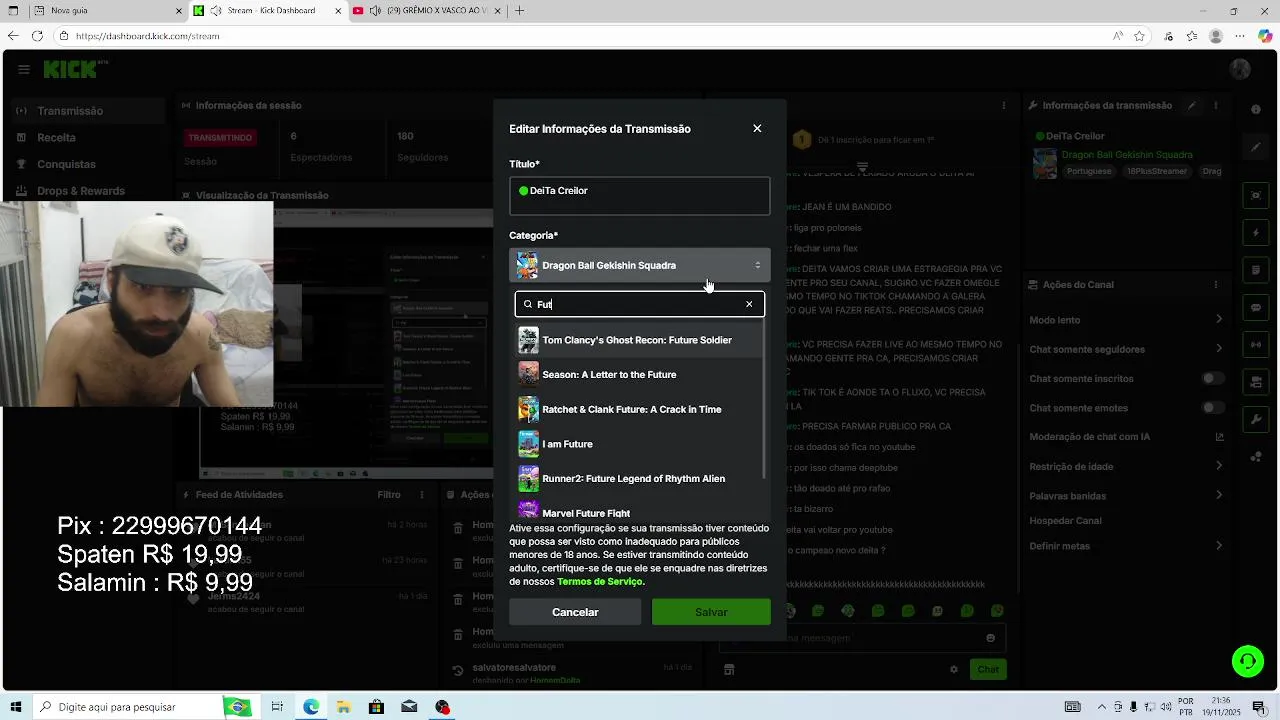Open the hamburger menu beside KICK logo
The image size is (1280, 720).
pos(24,69)
